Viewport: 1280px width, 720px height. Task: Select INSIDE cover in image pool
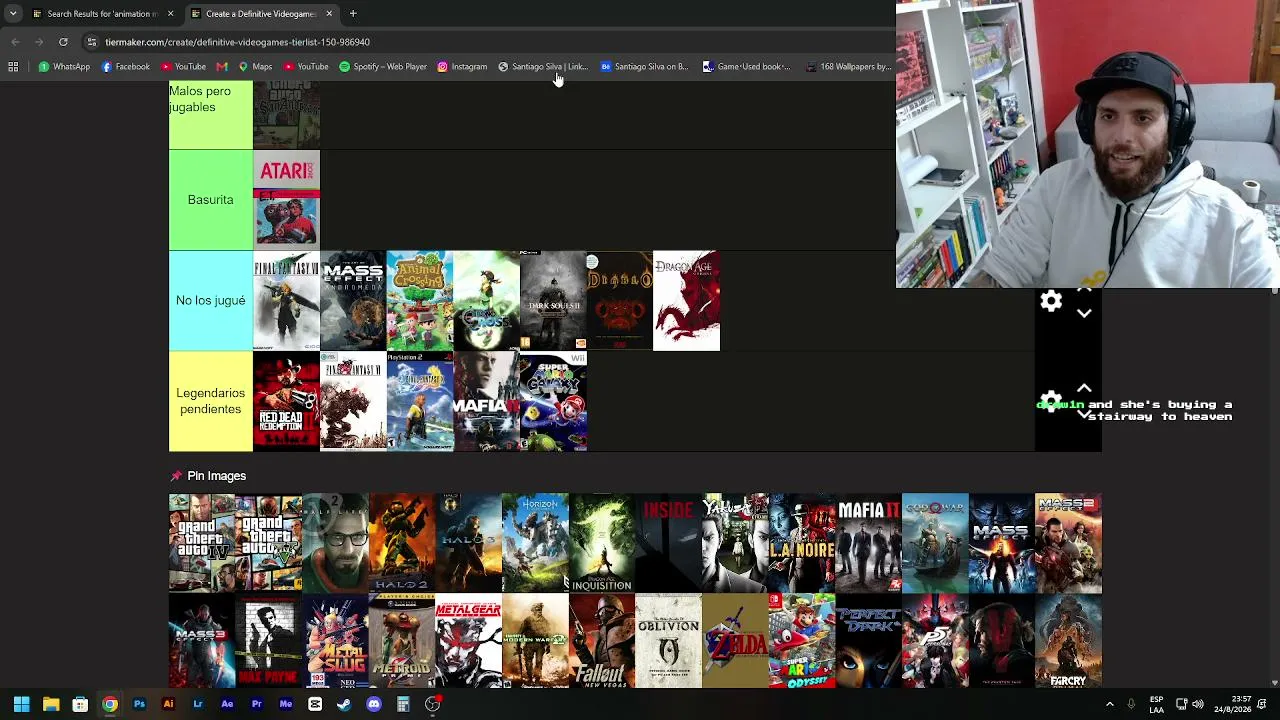668,543
